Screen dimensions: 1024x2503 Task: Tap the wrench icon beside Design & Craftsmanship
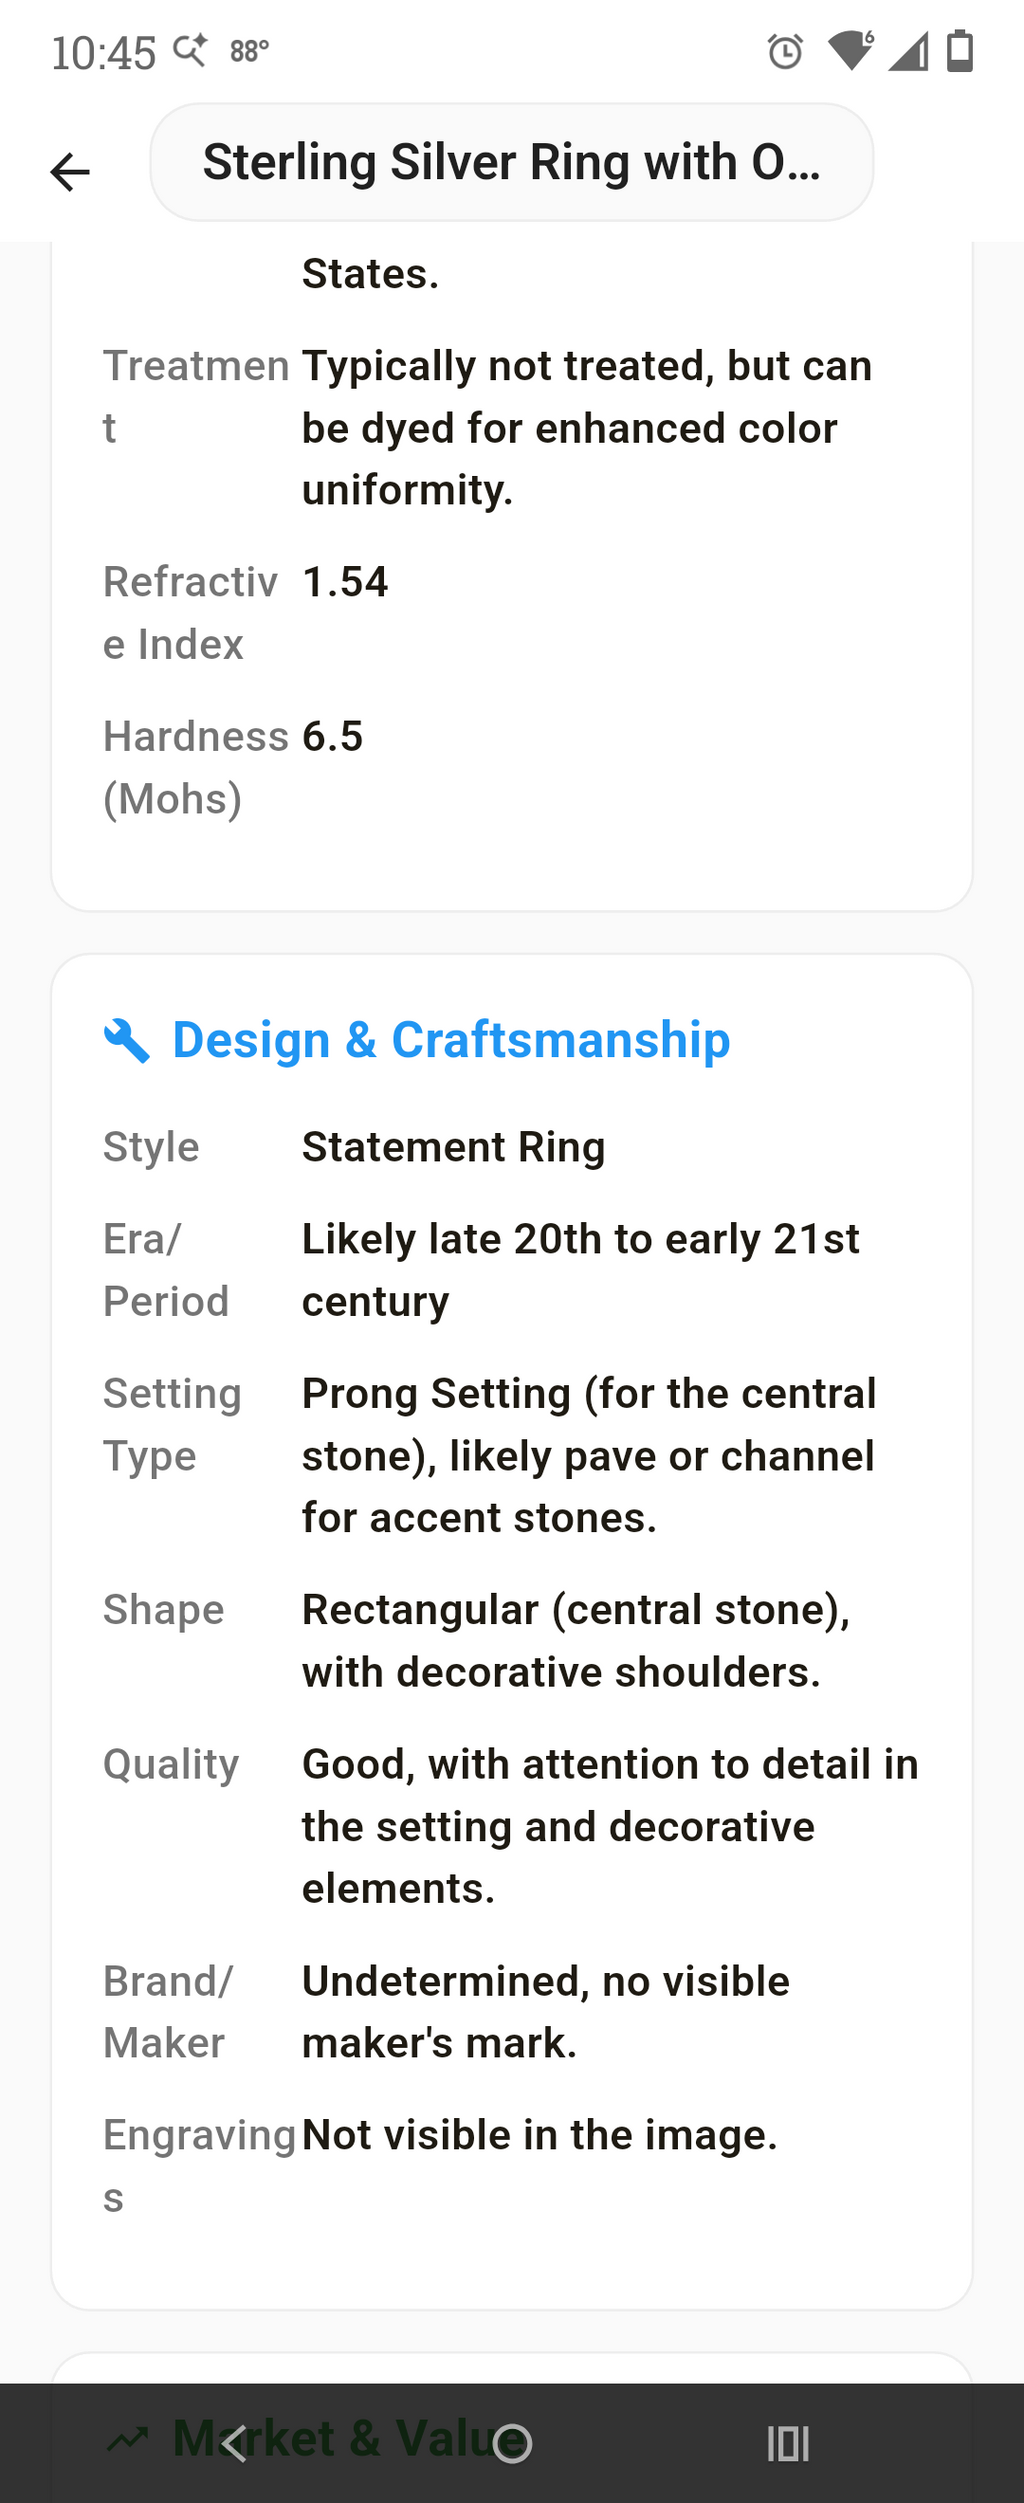(127, 1040)
